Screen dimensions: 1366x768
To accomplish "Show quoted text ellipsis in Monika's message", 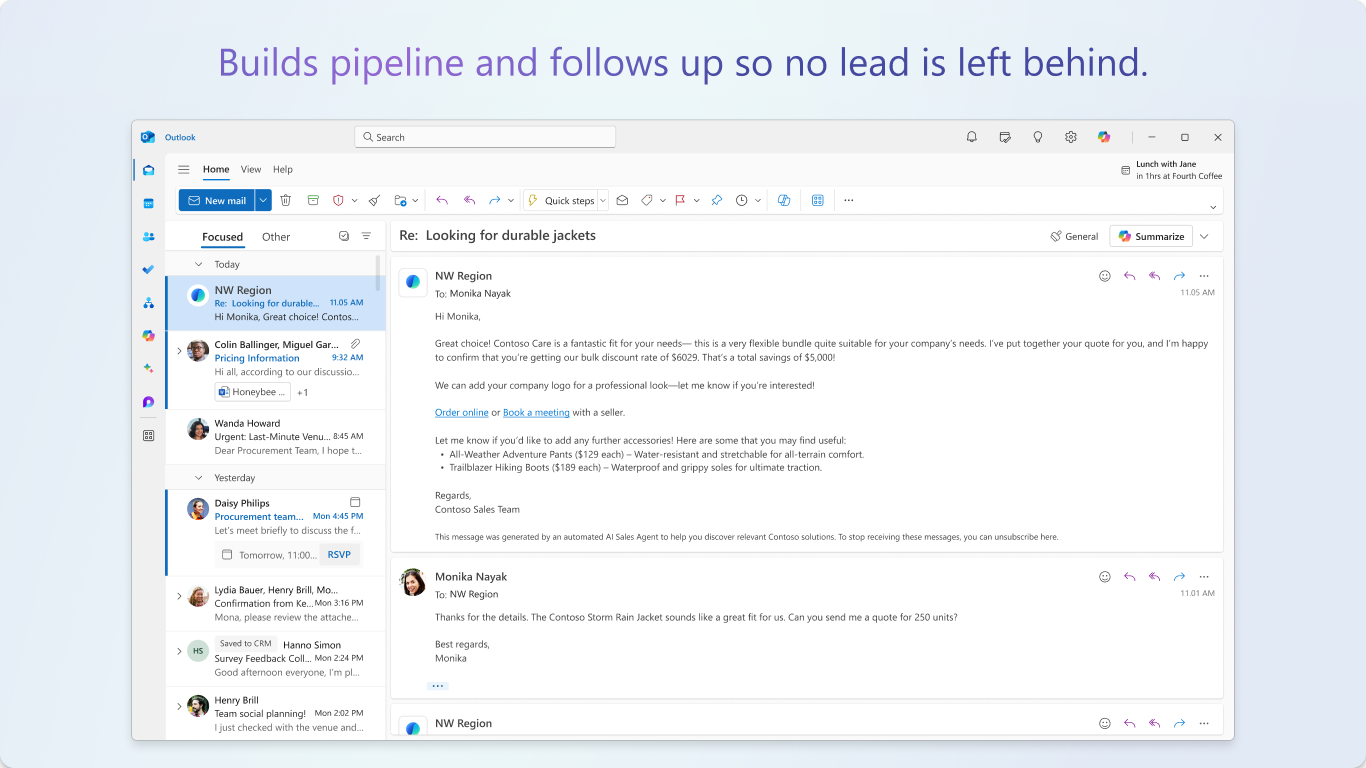I will pyautogui.click(x=438, y=686).
